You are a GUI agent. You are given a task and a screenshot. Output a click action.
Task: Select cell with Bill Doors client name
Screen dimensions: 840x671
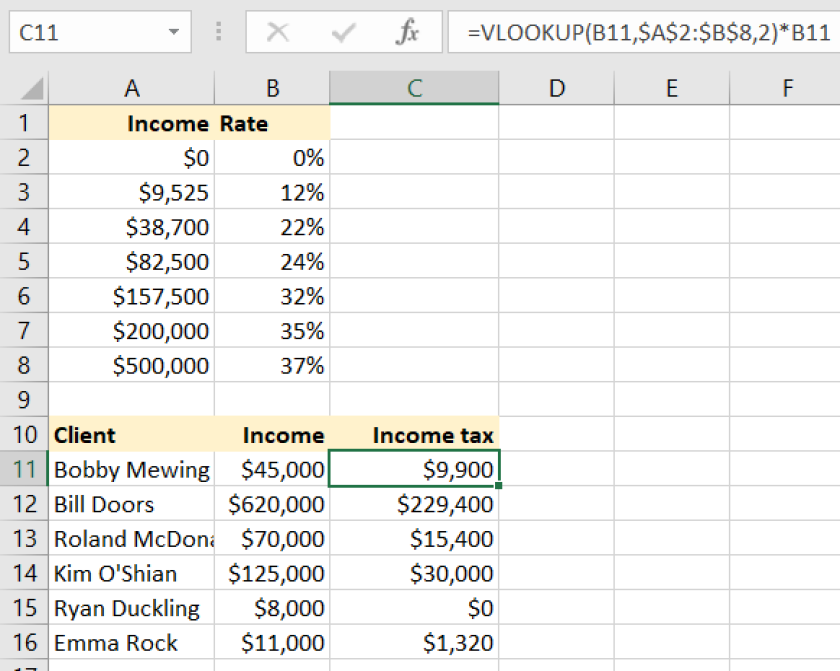(x=131, y=504)
